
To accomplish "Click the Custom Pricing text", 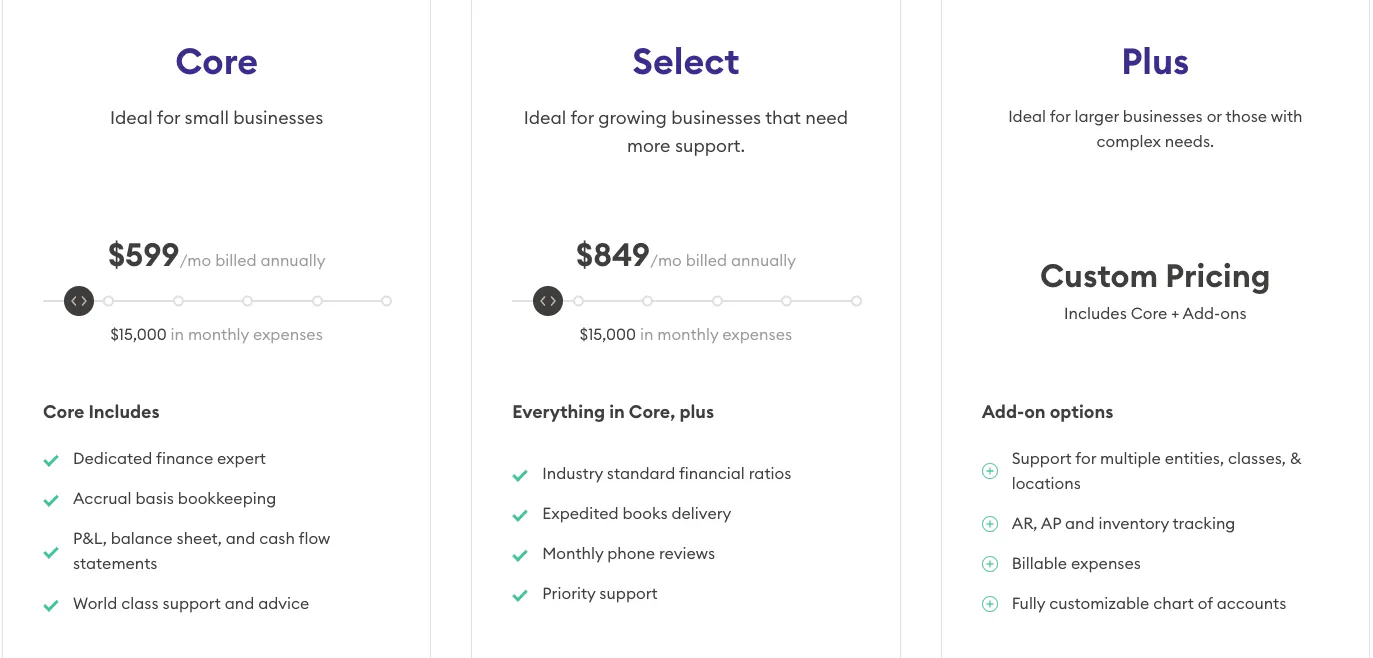I will click(1155, 276).
